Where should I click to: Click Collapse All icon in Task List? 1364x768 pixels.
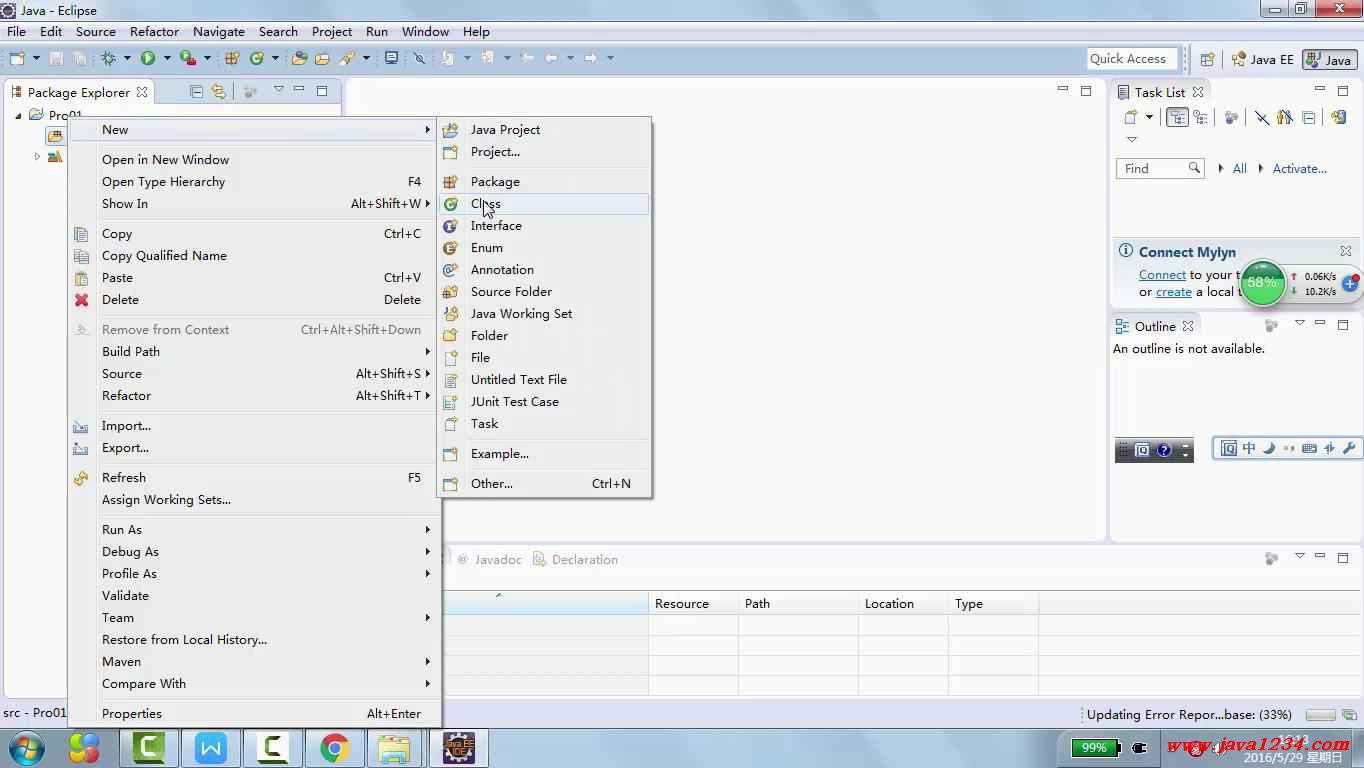click(x=1308, y=117)
